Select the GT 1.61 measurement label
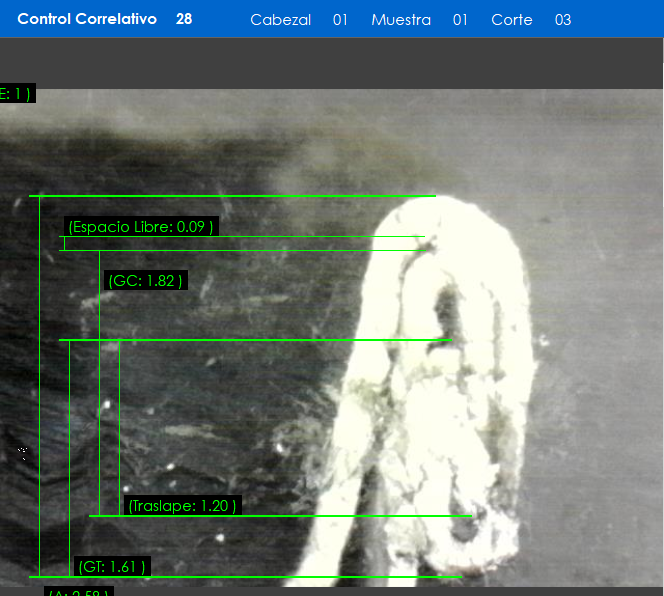 112,567
